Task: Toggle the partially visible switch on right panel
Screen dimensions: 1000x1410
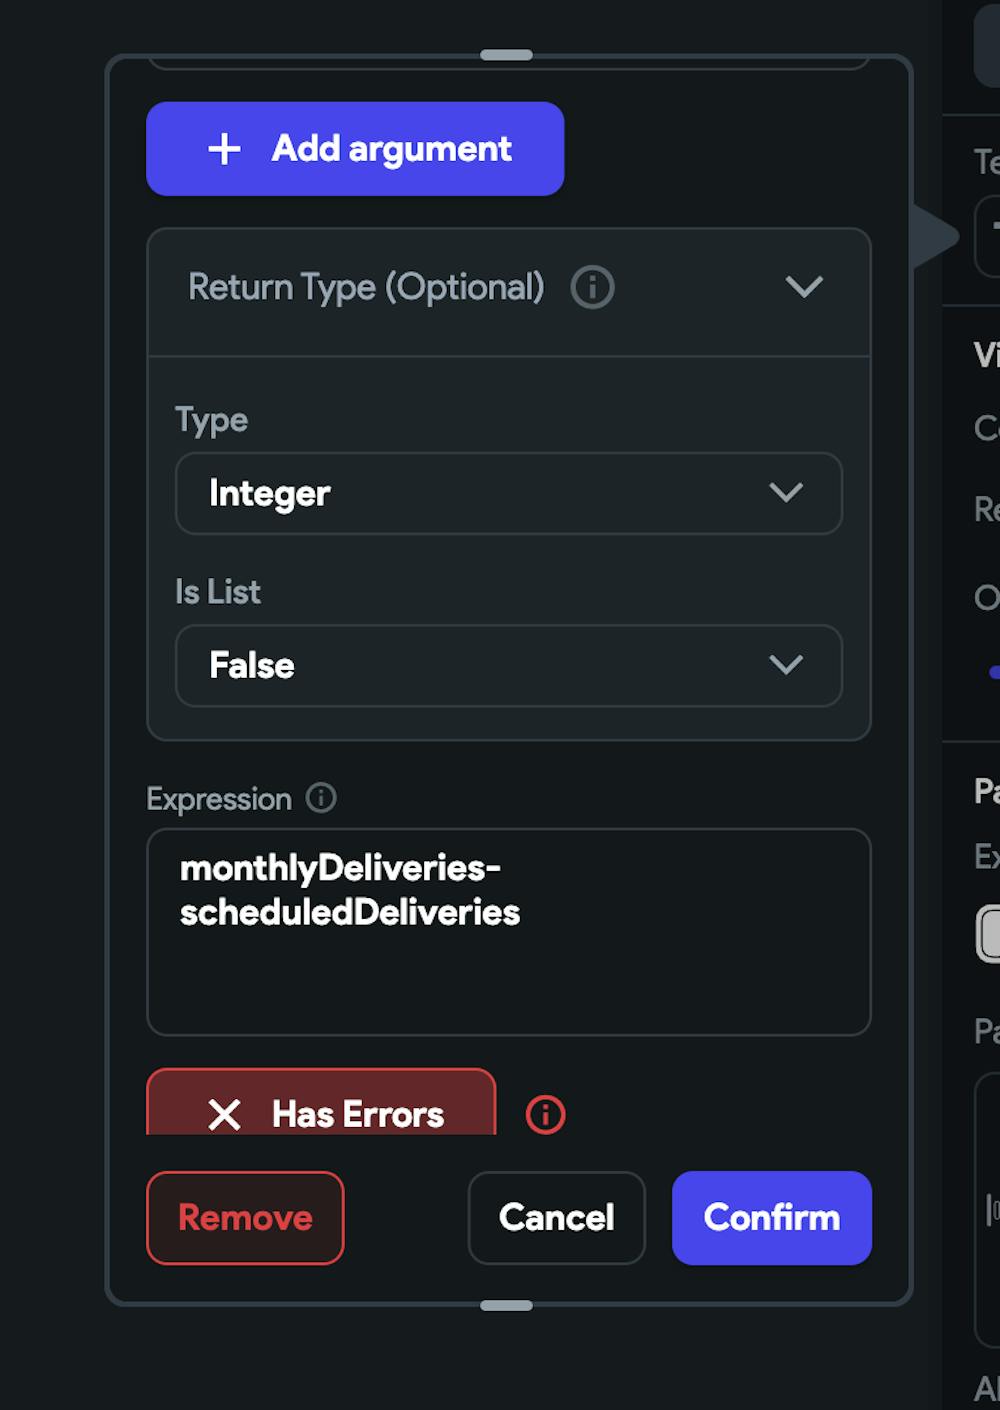Action: (989, 934)
